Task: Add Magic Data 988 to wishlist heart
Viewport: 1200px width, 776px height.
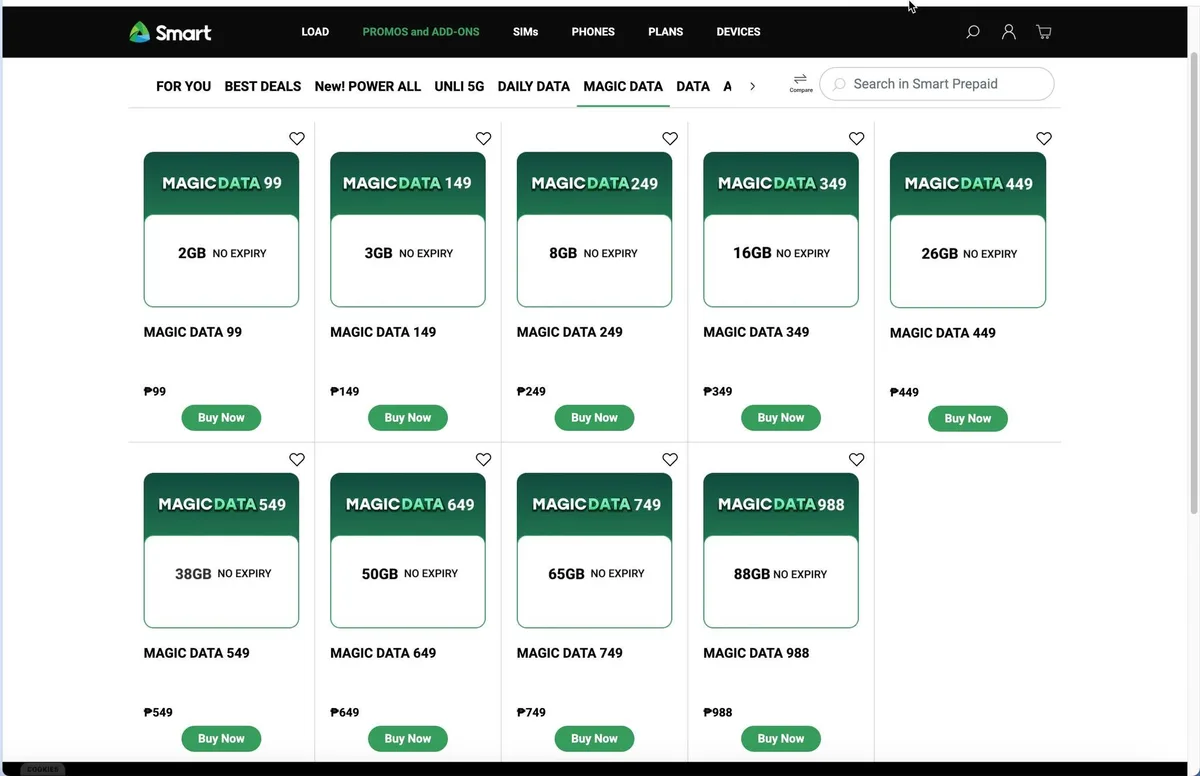Action: pos(857,460)
